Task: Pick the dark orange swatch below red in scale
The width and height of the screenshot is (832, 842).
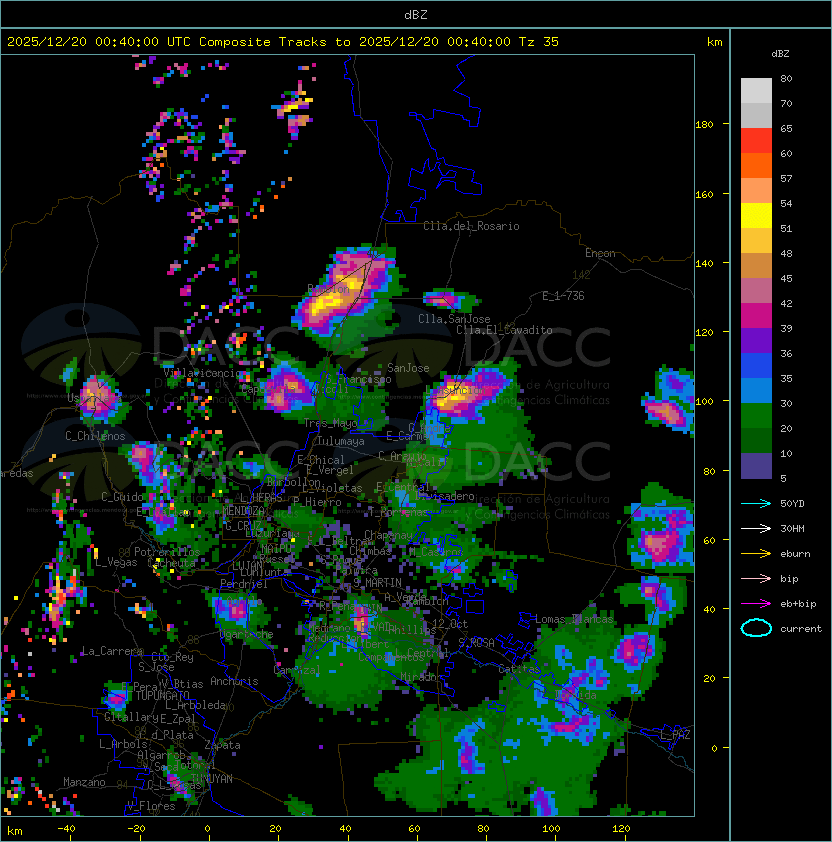Action: [x=756, y=166]
